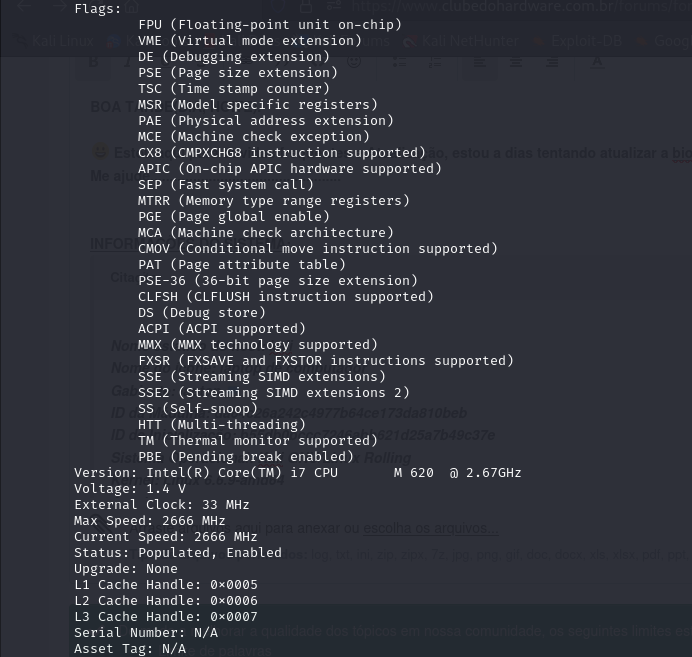This screenshot has height=657, width=692.
Task: Open the Kali NetHunter bookmark
Action: pos(461,41)
